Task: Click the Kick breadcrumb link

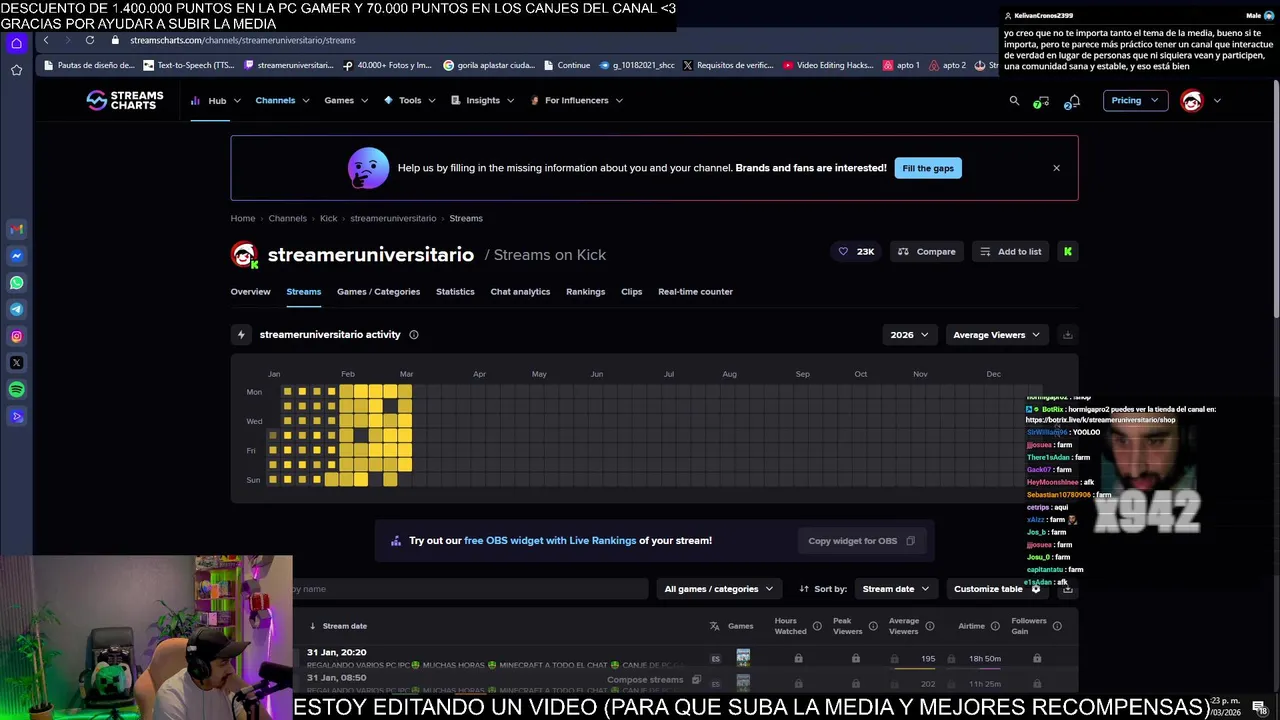Action: [x=328, y=218]
